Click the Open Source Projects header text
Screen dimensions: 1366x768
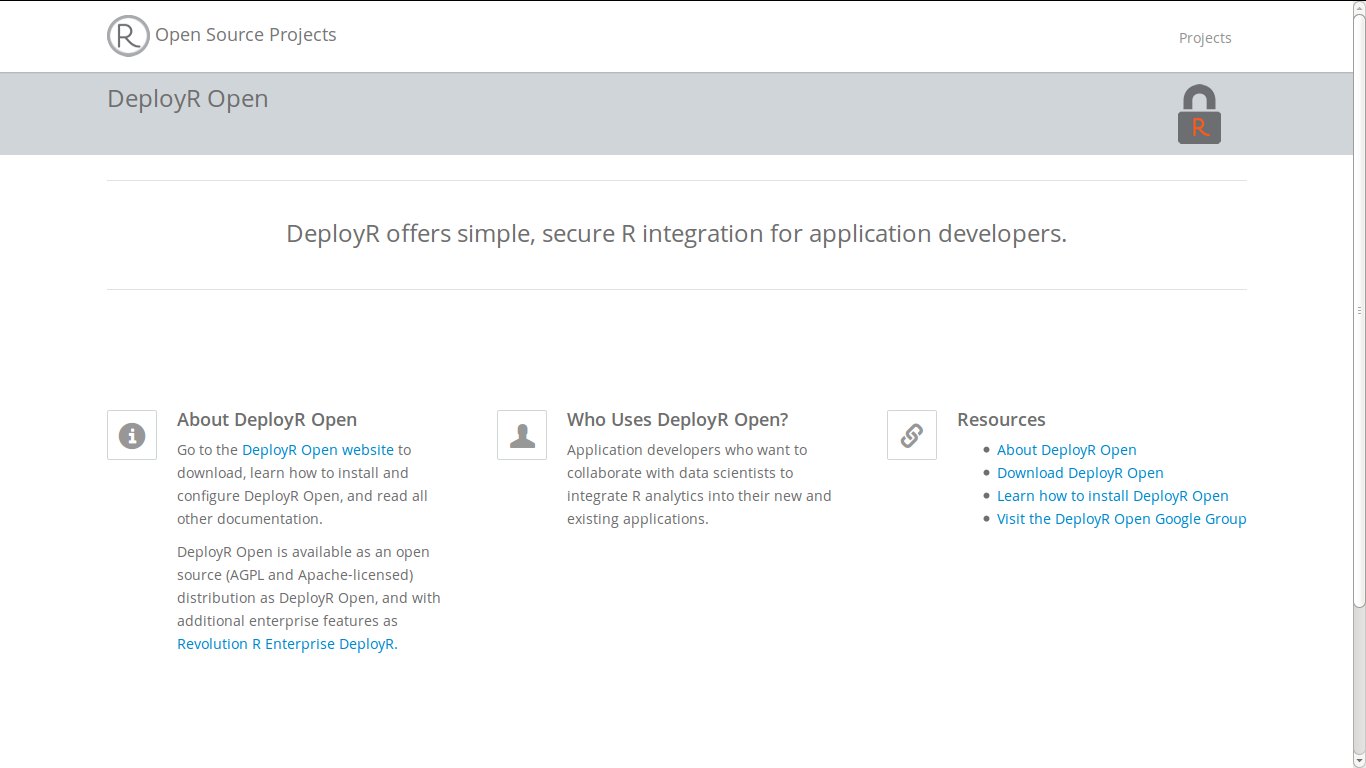click(245, 35)
